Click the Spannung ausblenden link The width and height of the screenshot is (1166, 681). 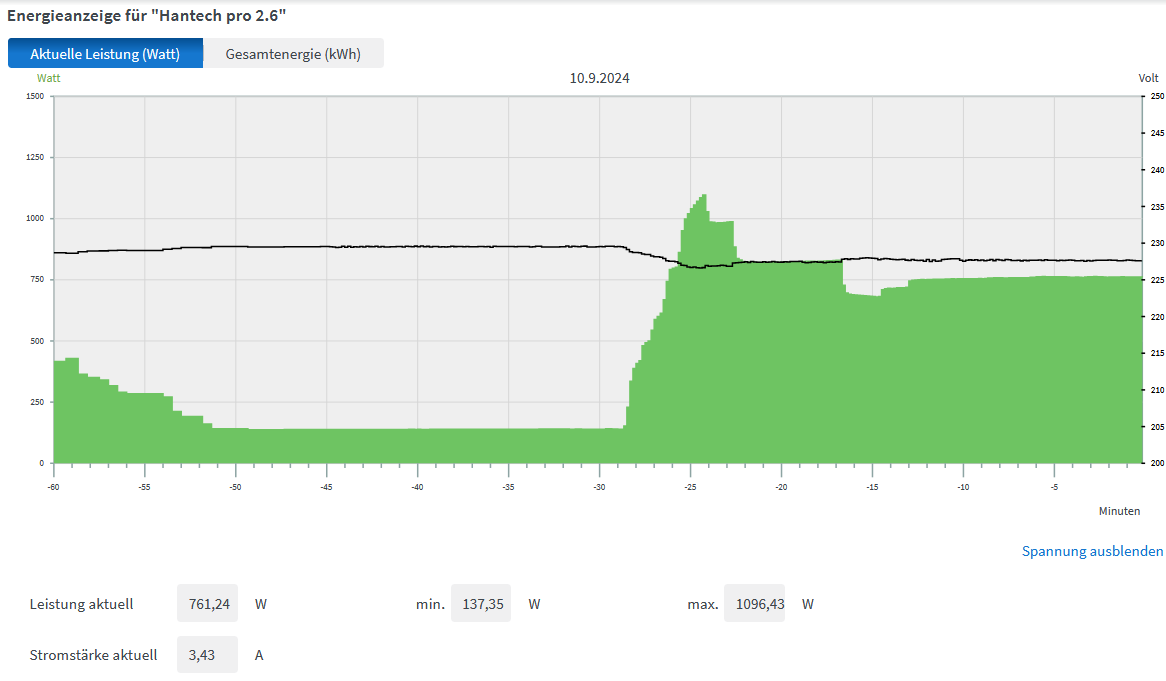tap(1092, 551)
